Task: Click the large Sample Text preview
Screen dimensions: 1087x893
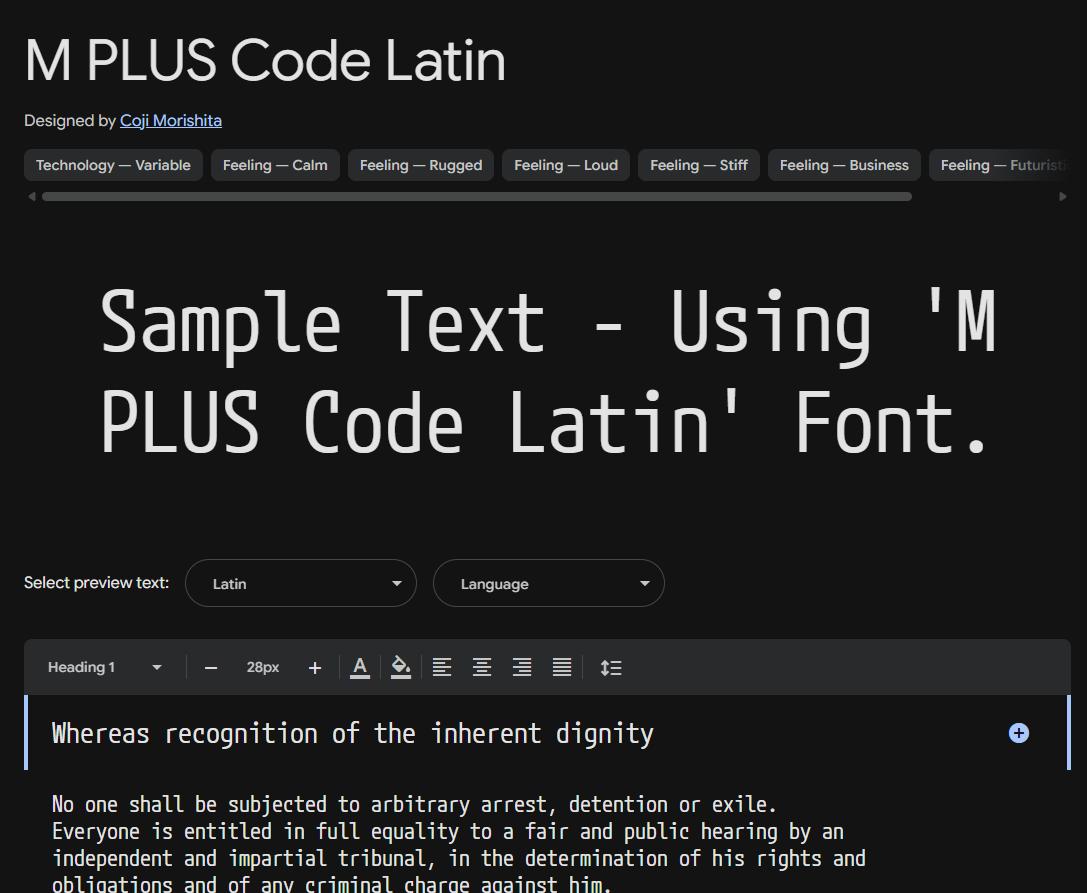Action: tap(548, 372)
